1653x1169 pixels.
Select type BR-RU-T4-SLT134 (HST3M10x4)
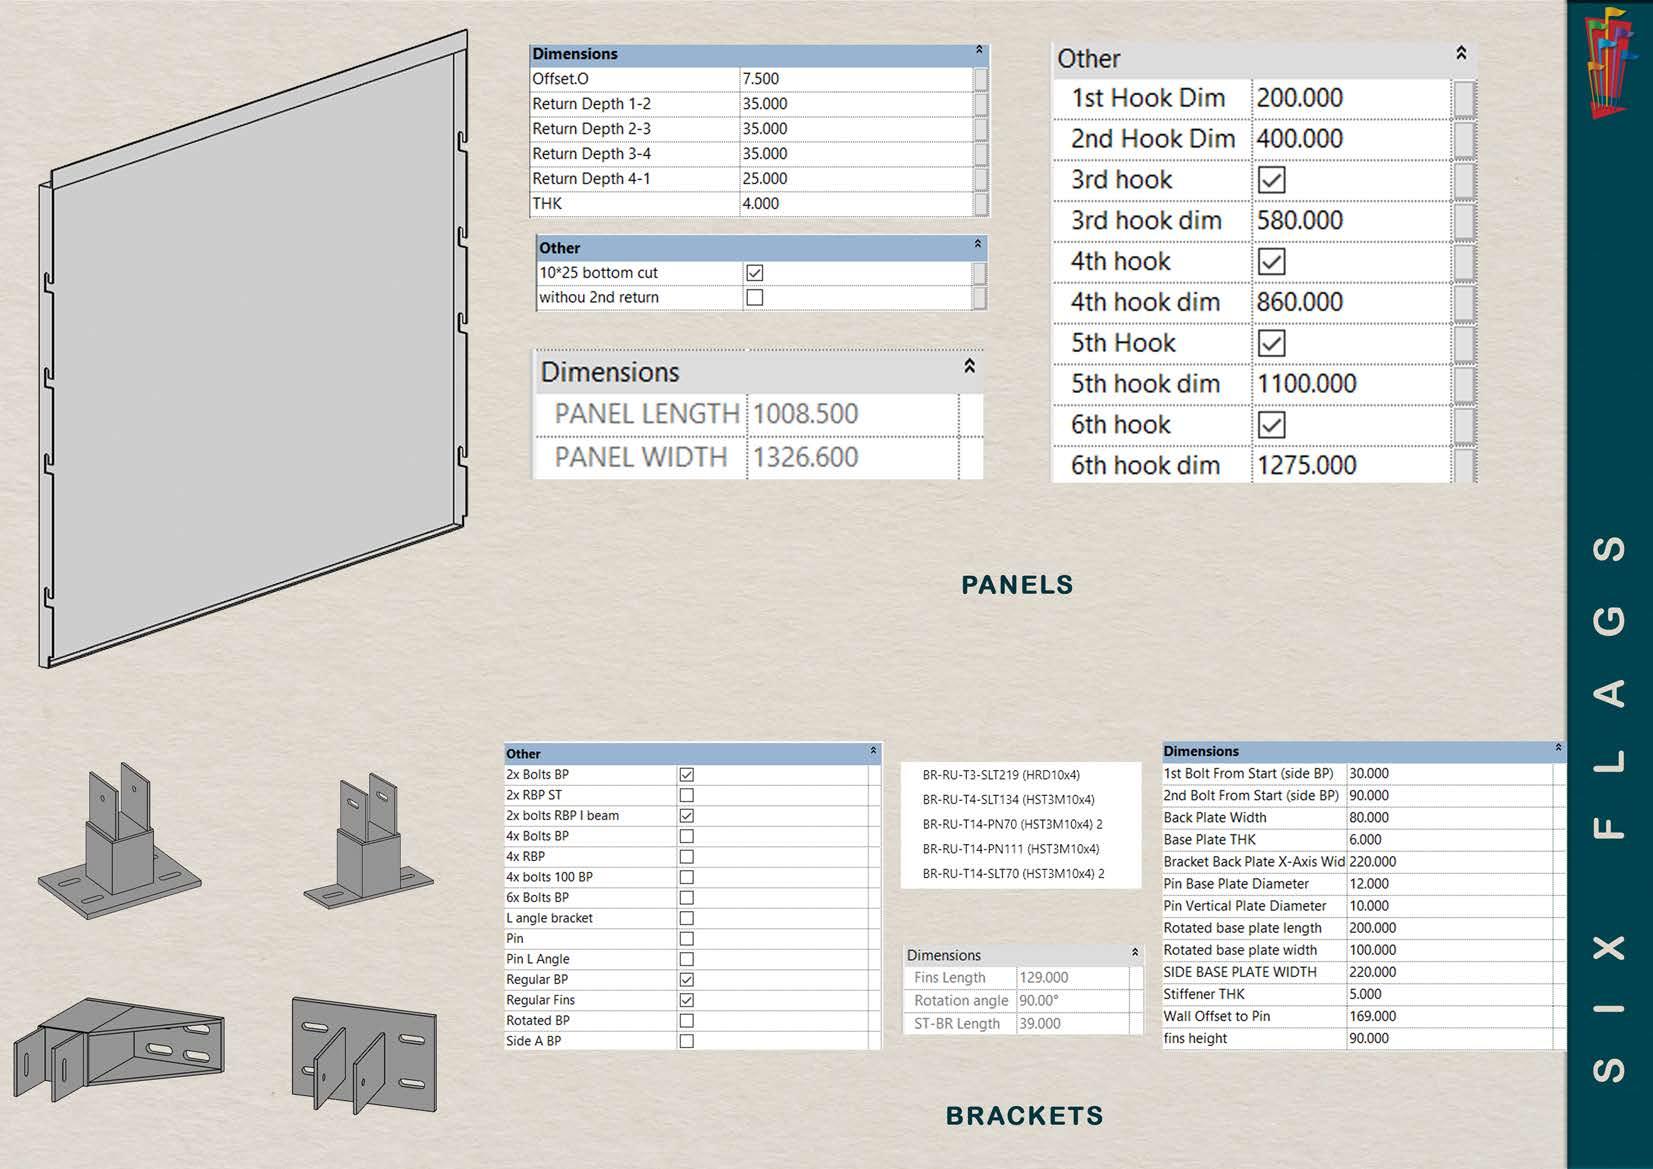click(x=1008, y=800)
